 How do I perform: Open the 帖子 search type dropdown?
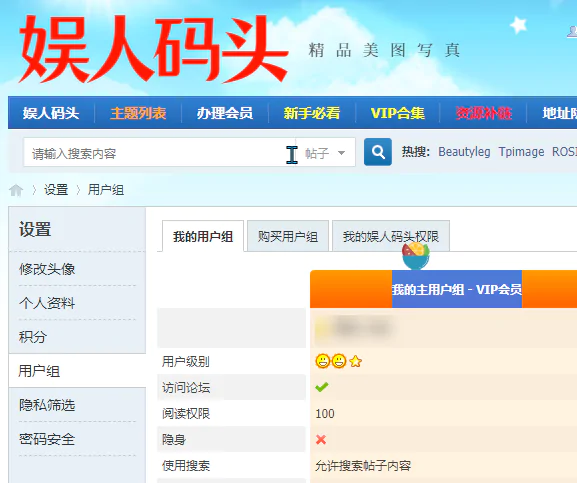[325, 153]
